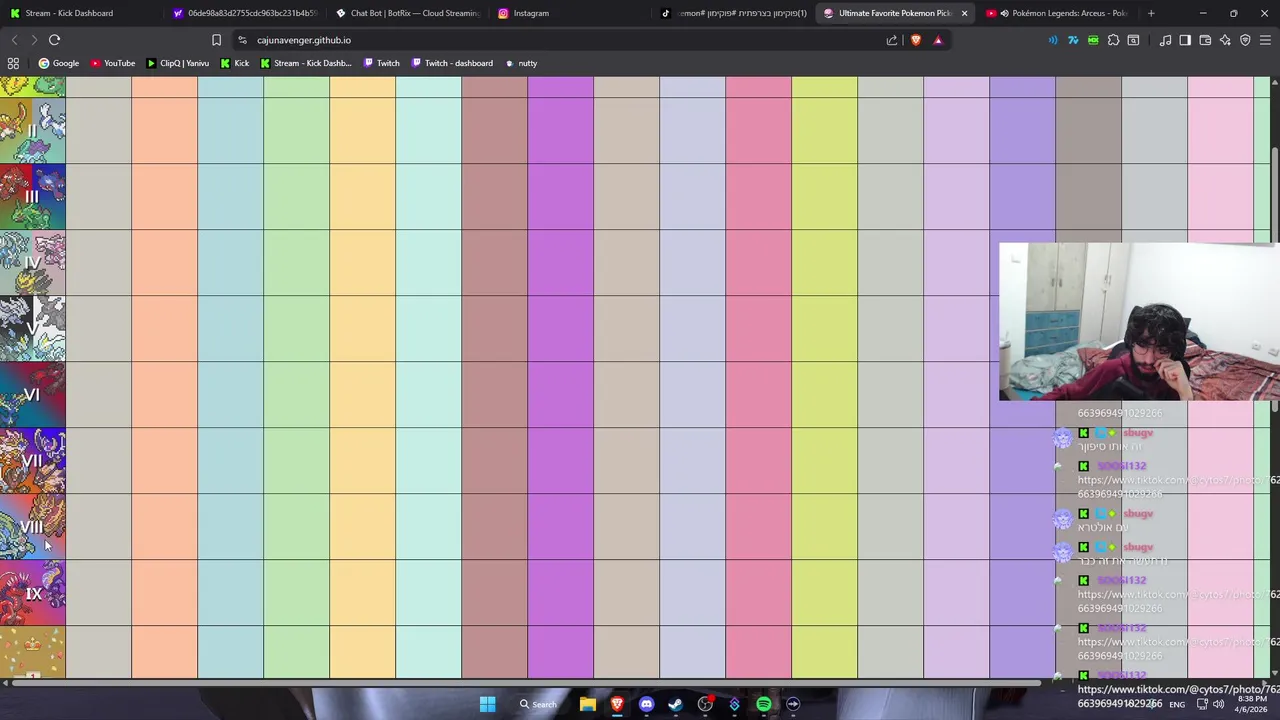Open the extensions puzzle-piece menu

pyautogui.click(x=1113, y=40)
